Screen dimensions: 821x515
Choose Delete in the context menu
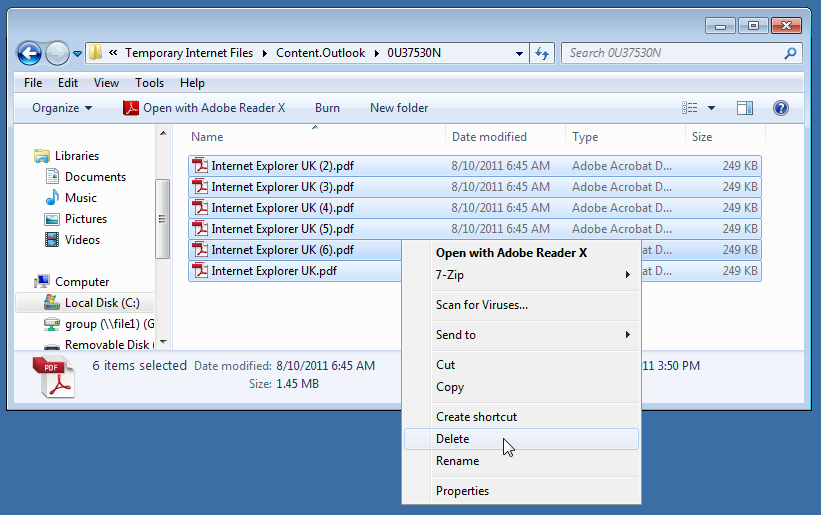pyautogui.click(x=522, y=439)
